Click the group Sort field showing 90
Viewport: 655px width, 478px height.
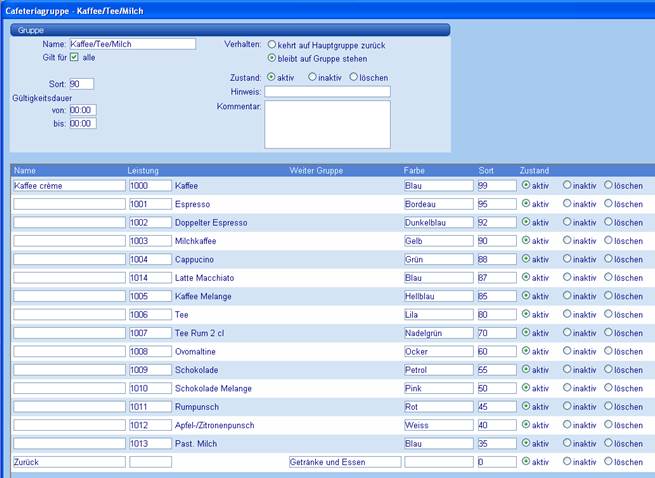tap(81, 84)
